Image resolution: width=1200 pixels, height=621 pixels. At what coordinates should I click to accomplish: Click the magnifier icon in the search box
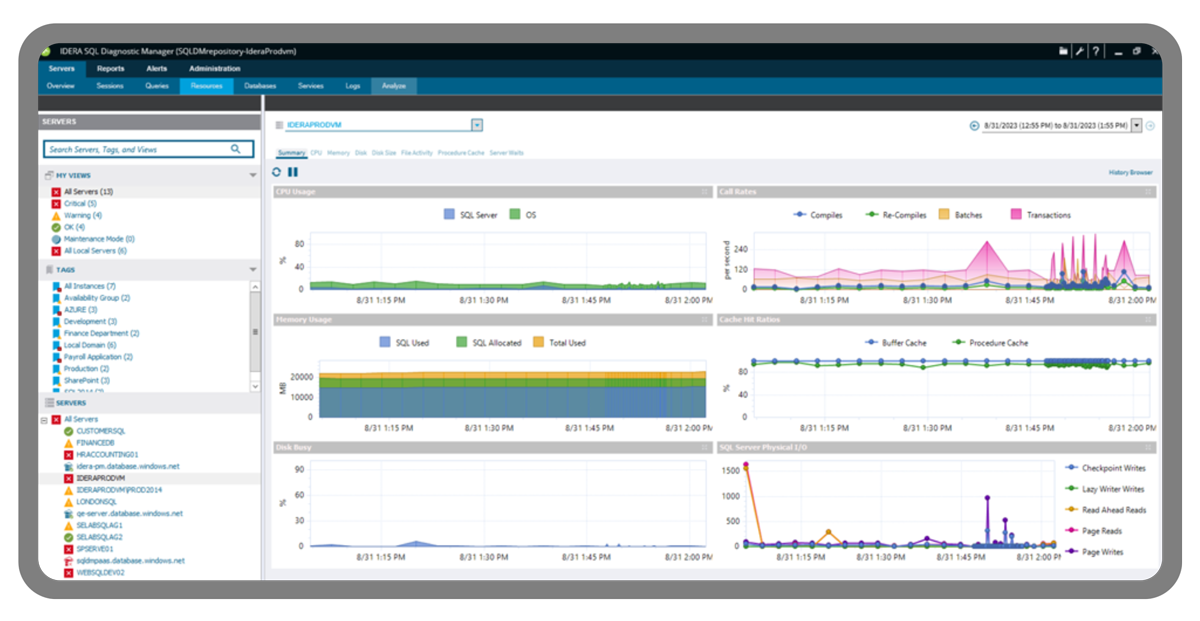pos(236,149)
